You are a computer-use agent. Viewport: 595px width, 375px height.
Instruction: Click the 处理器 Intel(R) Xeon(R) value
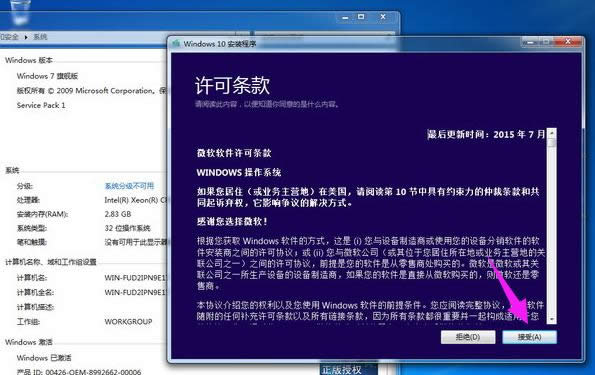(x=136, y=200)
